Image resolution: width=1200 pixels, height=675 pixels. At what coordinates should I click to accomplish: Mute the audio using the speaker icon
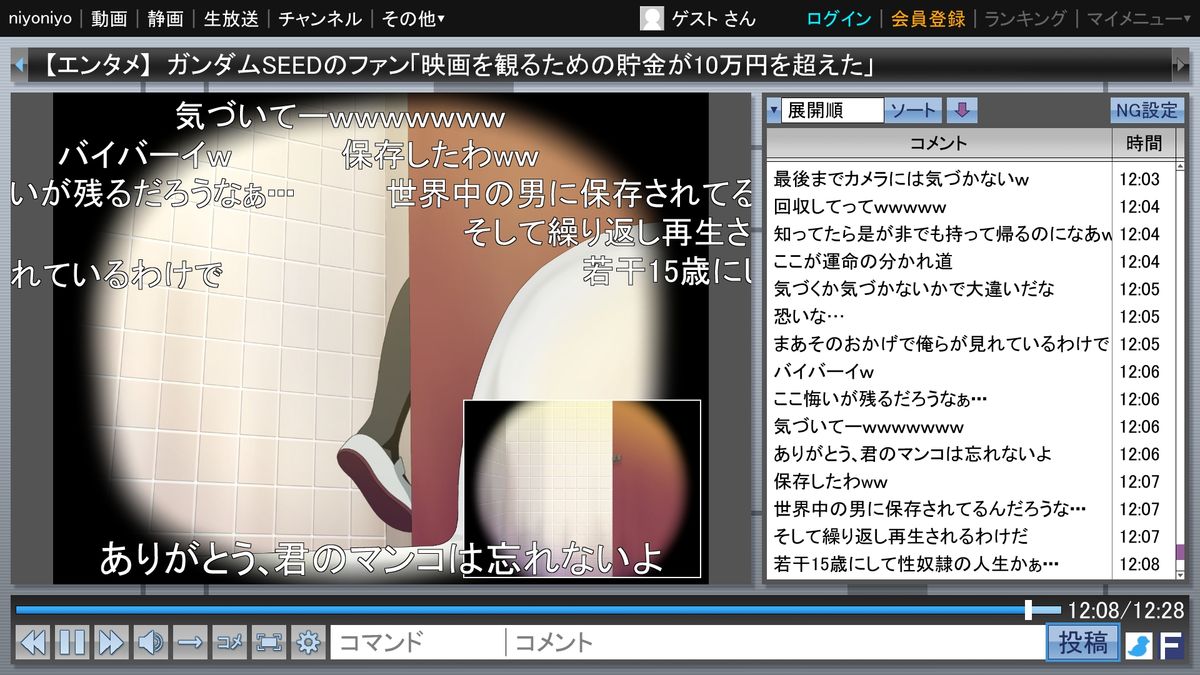pos(151,642)
